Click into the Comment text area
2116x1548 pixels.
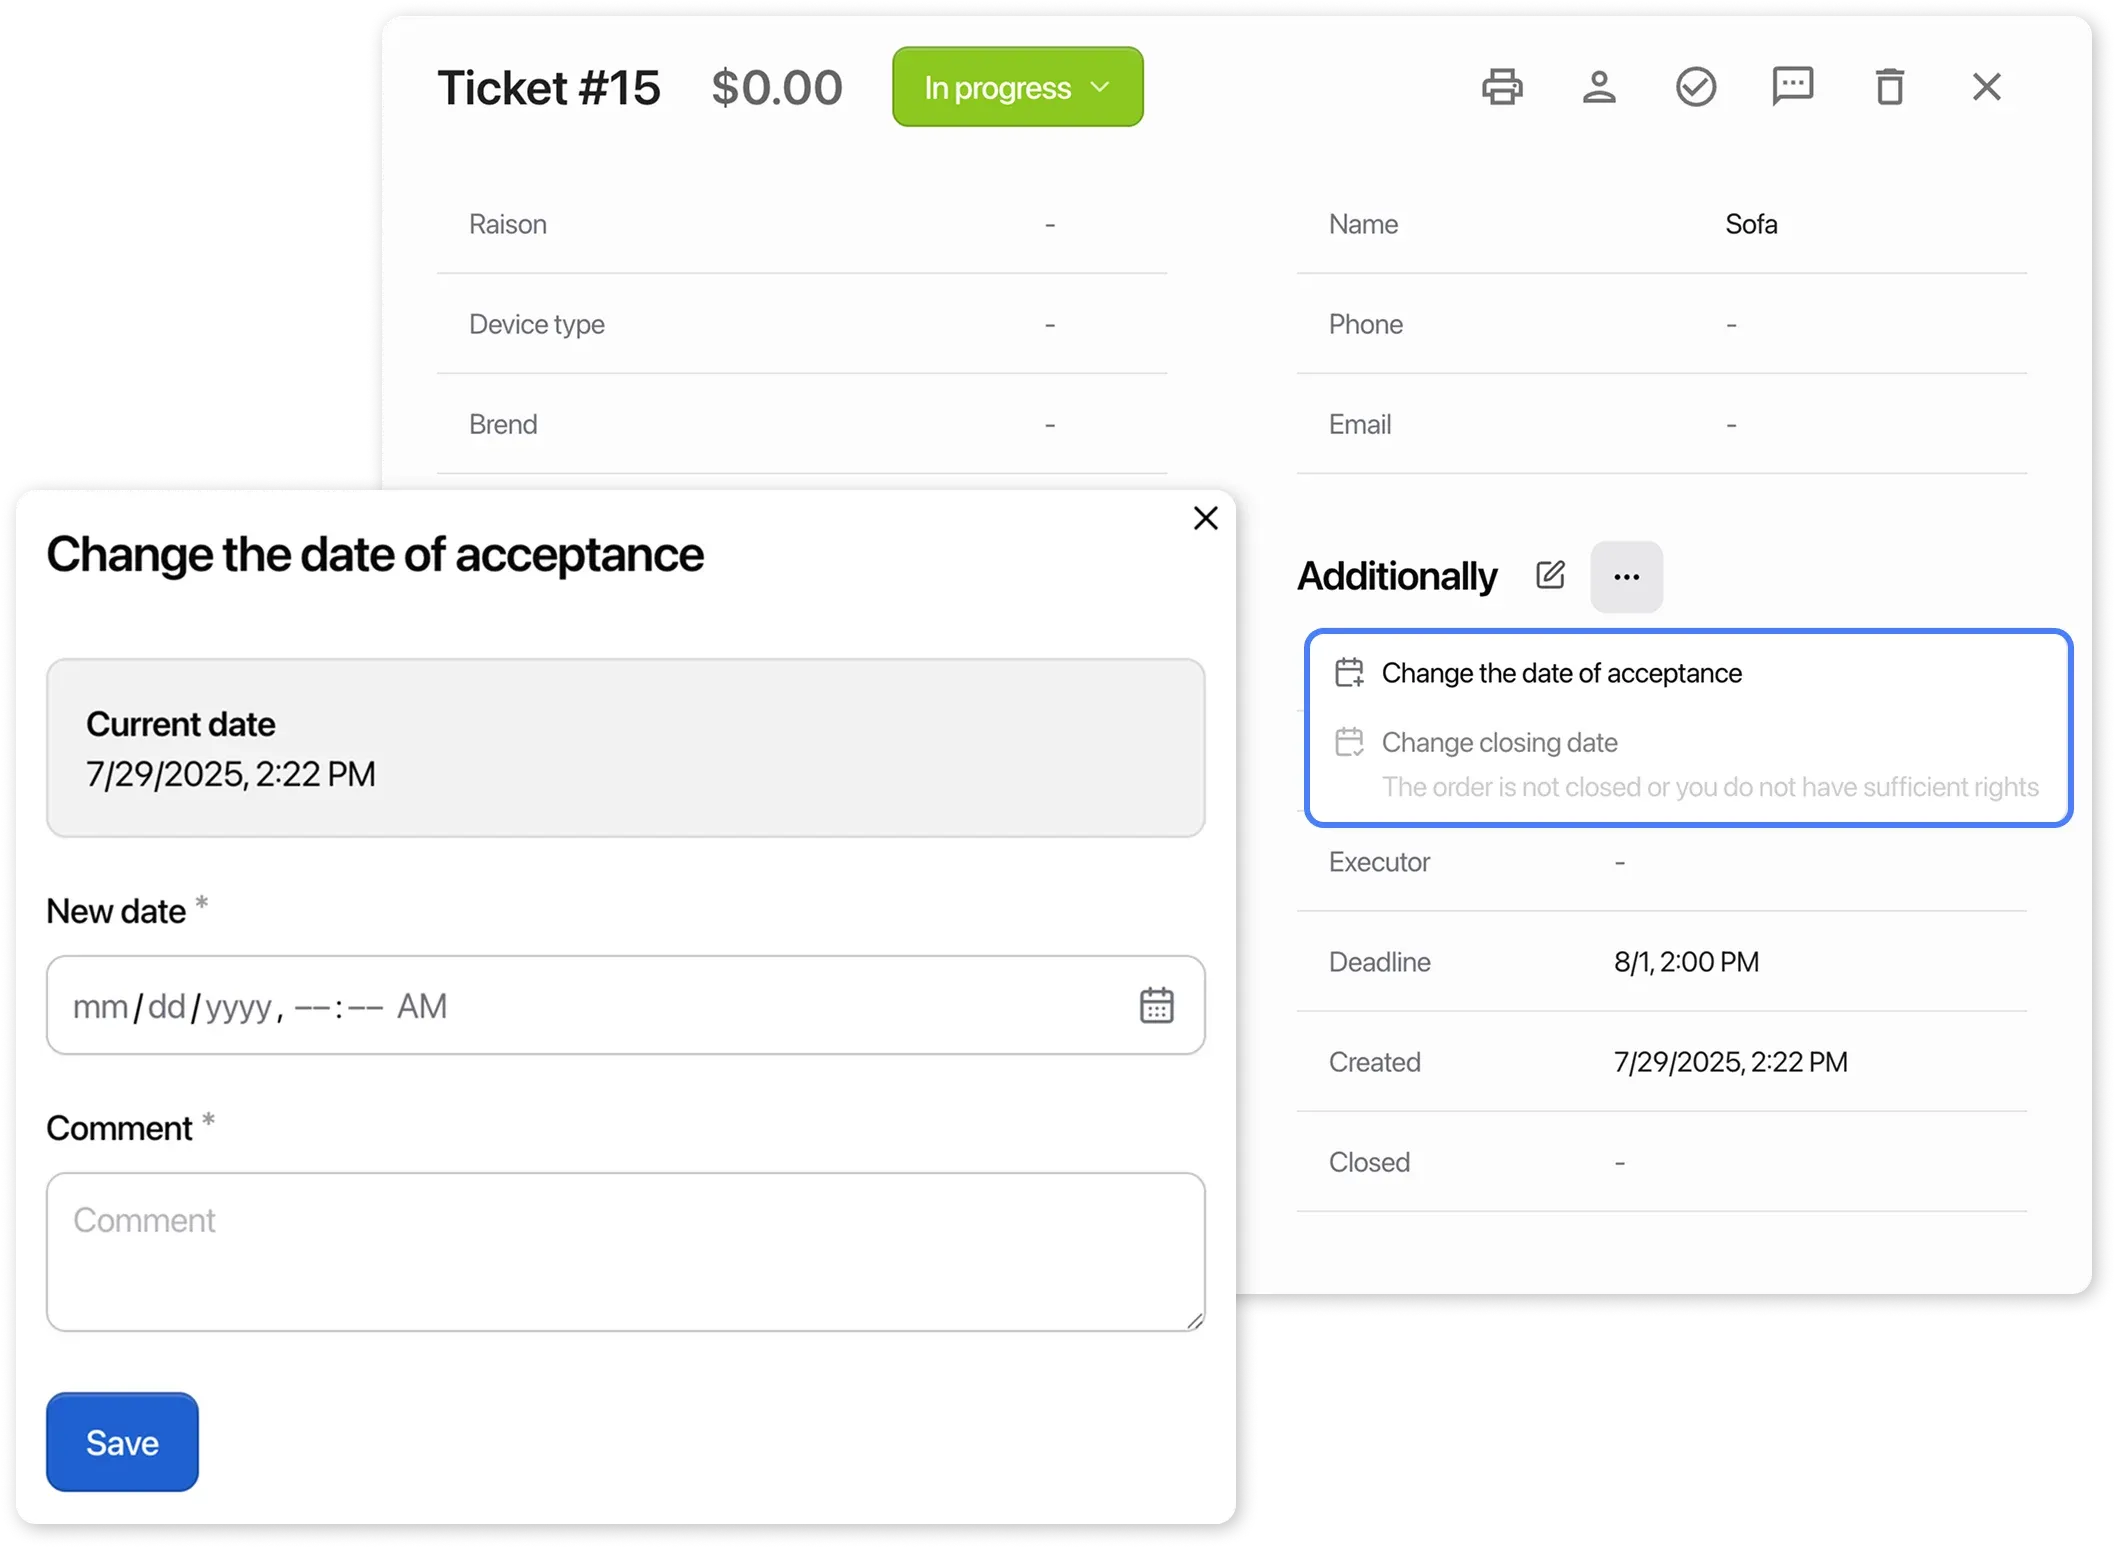(x=625, y=1251)
